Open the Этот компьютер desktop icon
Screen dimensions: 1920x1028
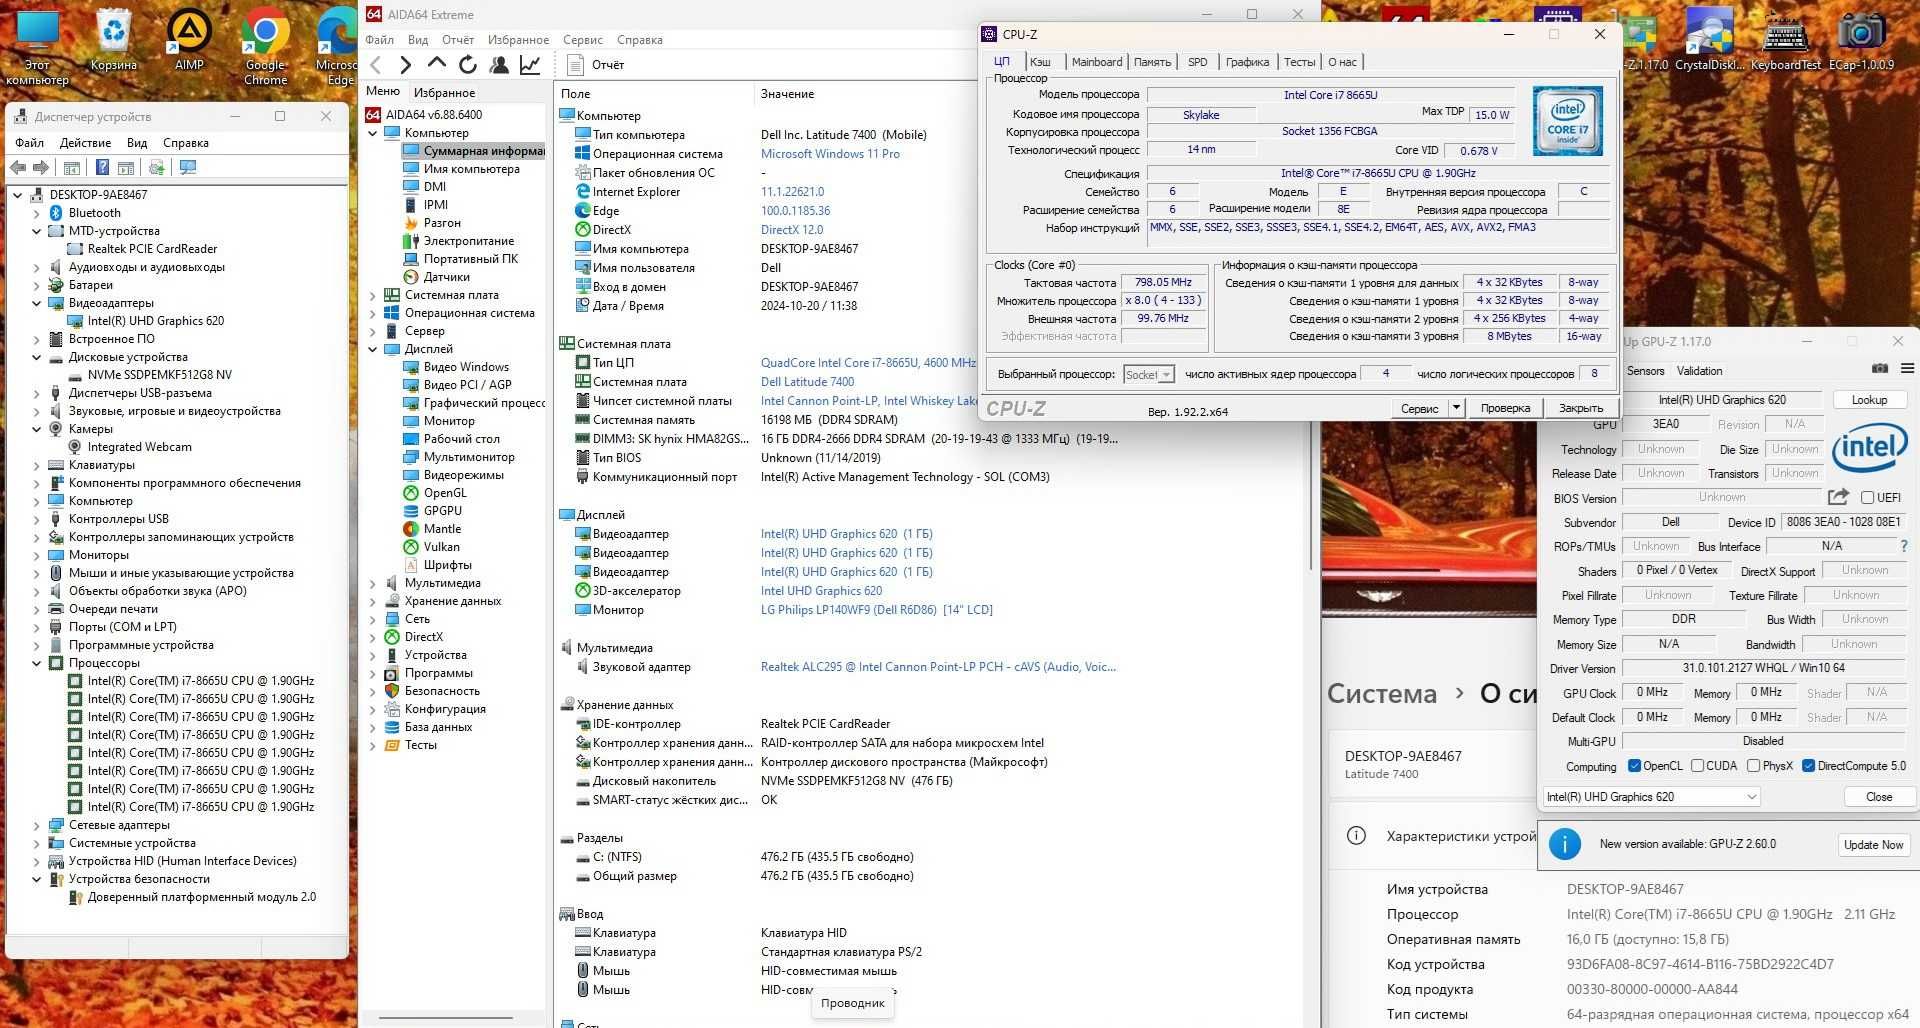pyautogui.click(x=37, y=47)
